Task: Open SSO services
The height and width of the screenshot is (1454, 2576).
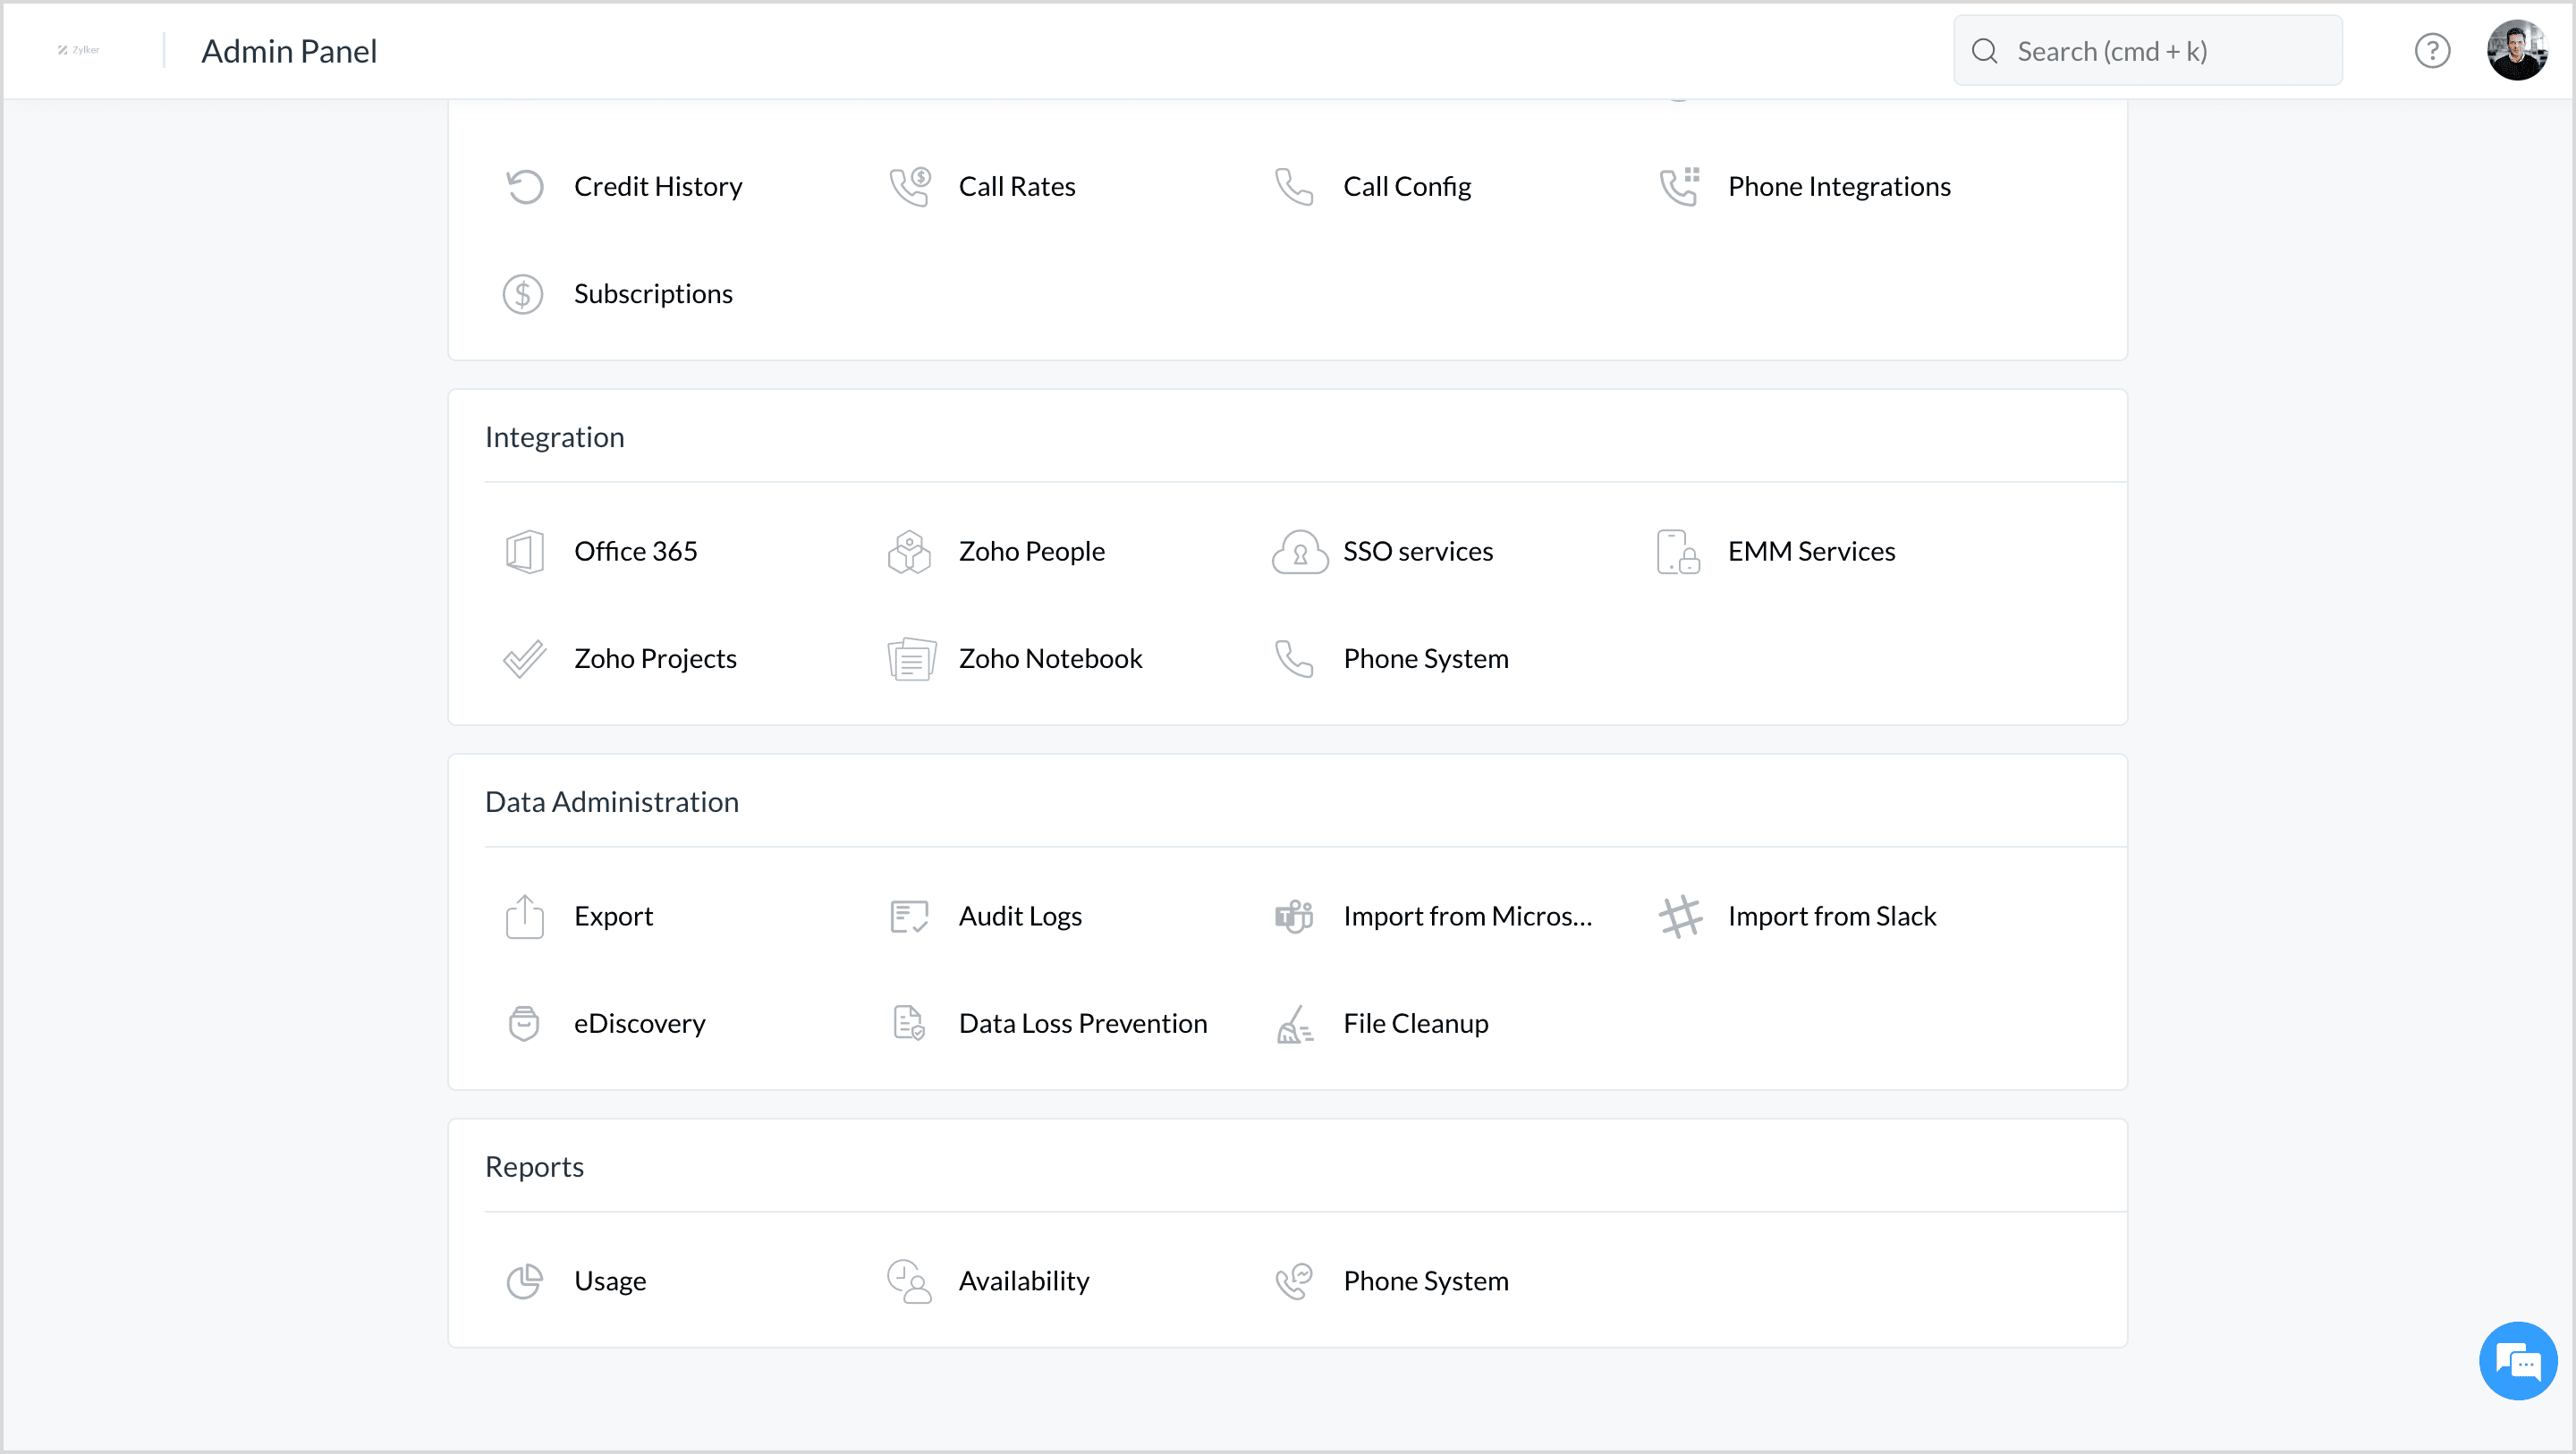Action: point(1418,552)
